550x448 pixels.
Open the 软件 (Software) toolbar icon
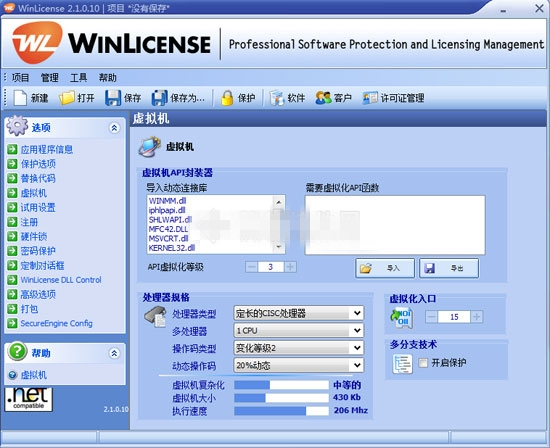coord(276,98)
